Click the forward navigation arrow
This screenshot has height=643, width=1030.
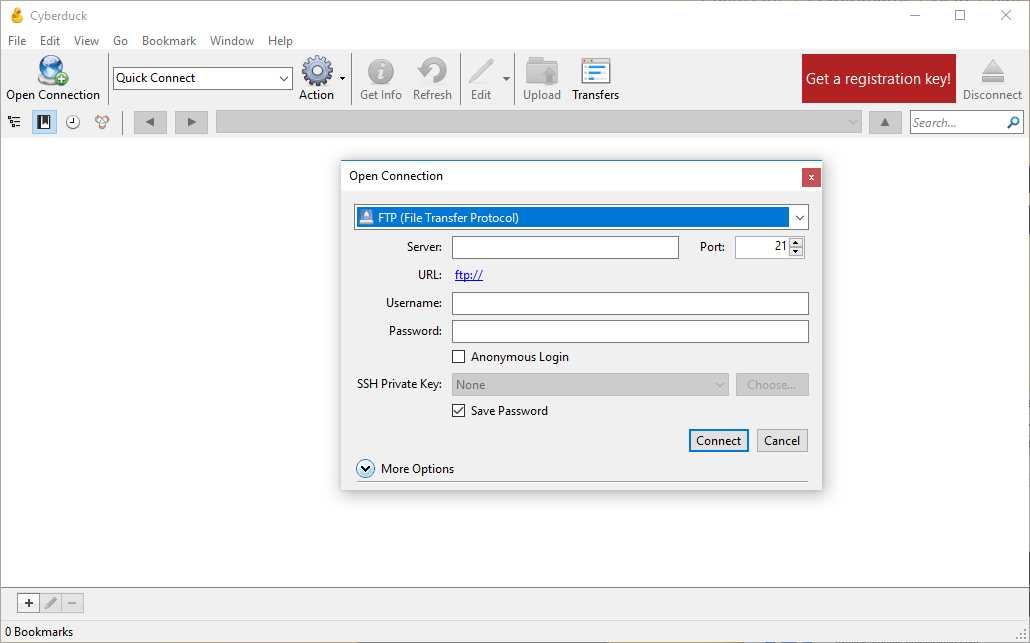pyautogui.click(x=191, y=122)
